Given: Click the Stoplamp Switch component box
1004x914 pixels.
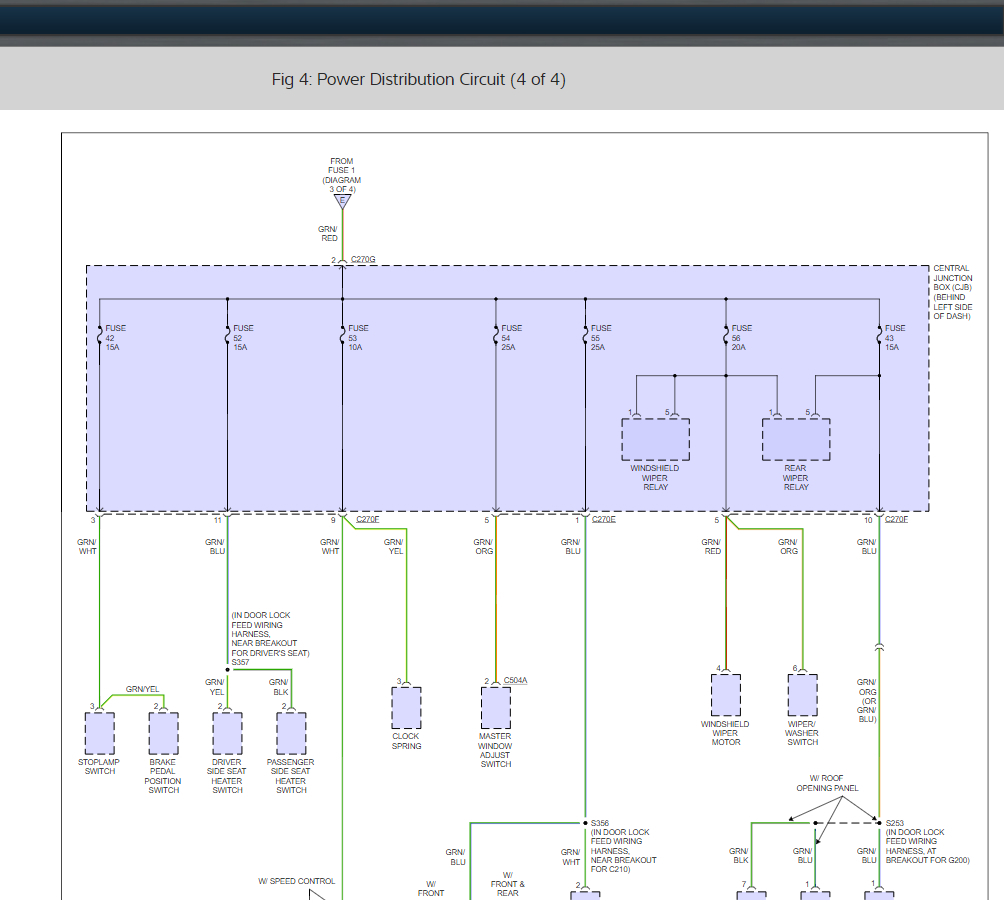Looking at the screenshot, I should pos(99,734).
